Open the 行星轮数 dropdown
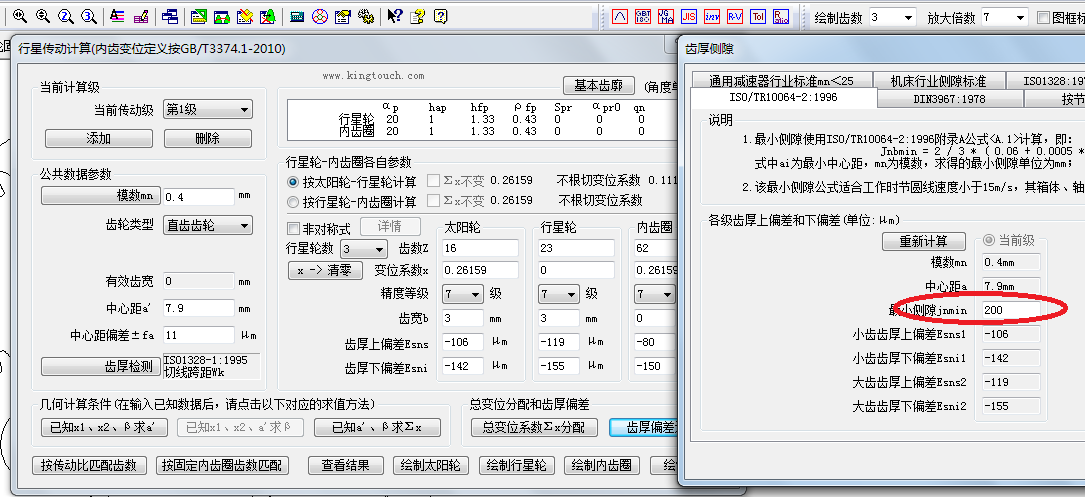1085x497 pixels. (x=364, y=249)
